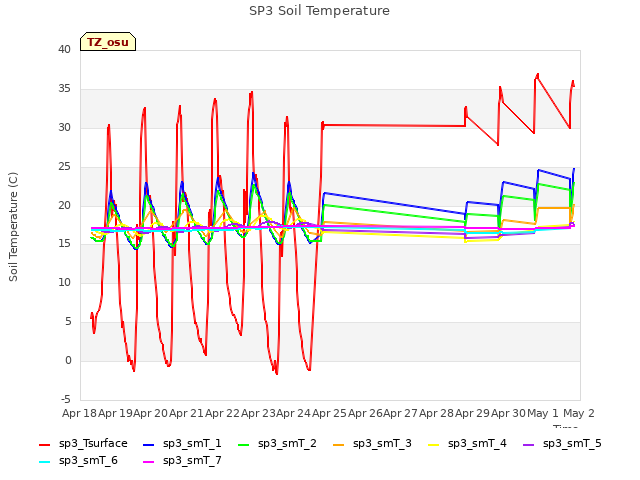Click the TZ_osu annotation label

[108, 42]
